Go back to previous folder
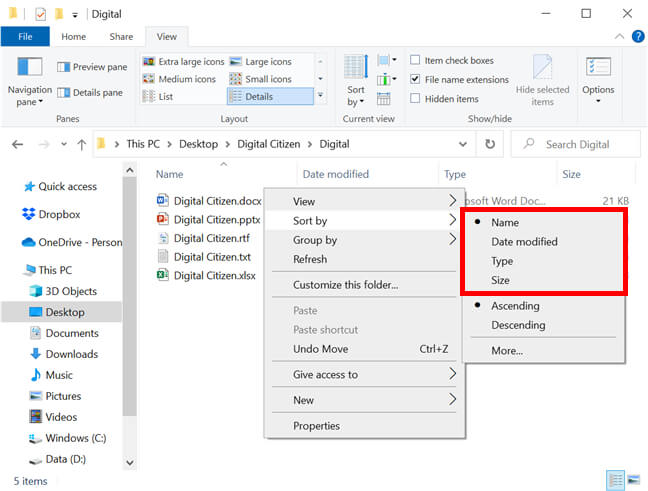Viewport: 648px width, 491px height. [x=18, y=144]
